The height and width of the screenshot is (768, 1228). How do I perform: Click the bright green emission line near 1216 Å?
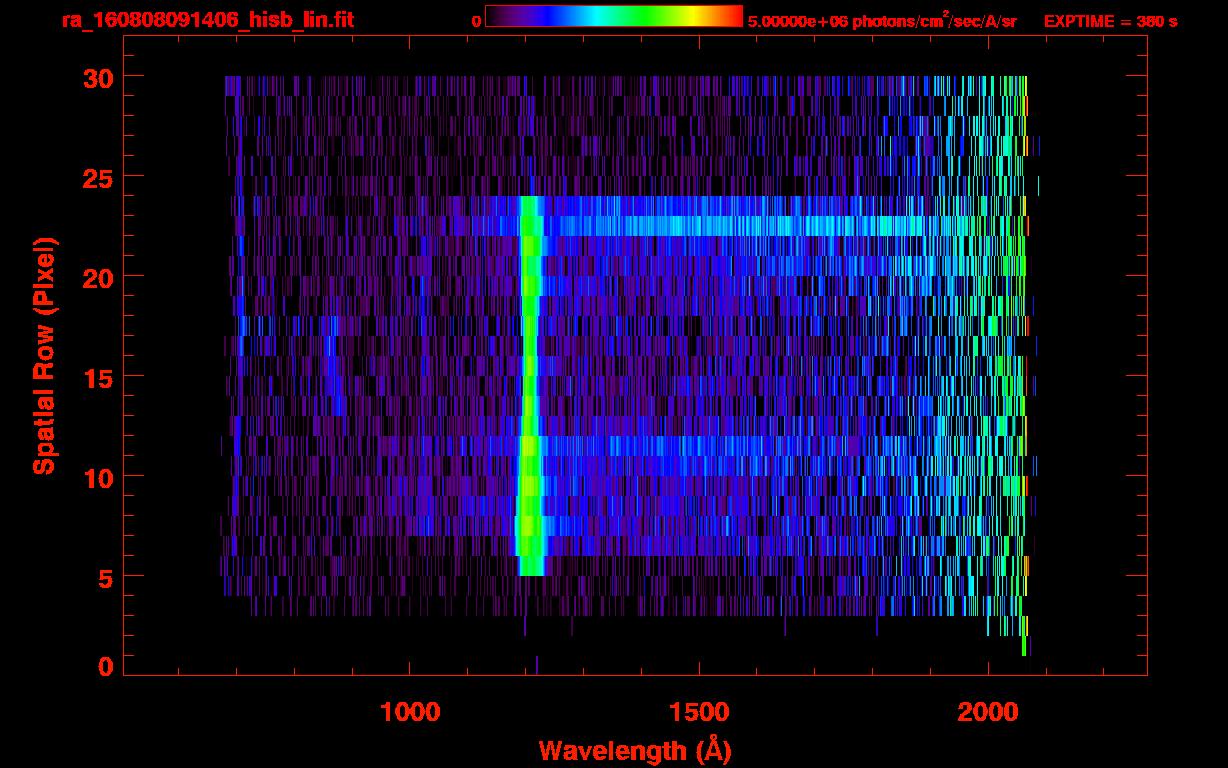pyautogui.click(x=530, y=385)
